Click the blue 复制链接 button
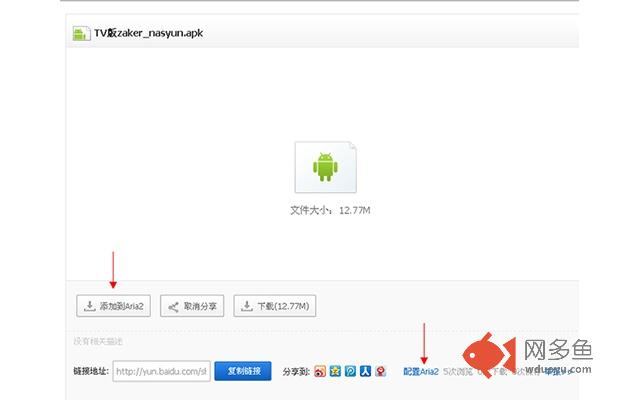The height and width of the screenshot is (400, 640). 243,371
